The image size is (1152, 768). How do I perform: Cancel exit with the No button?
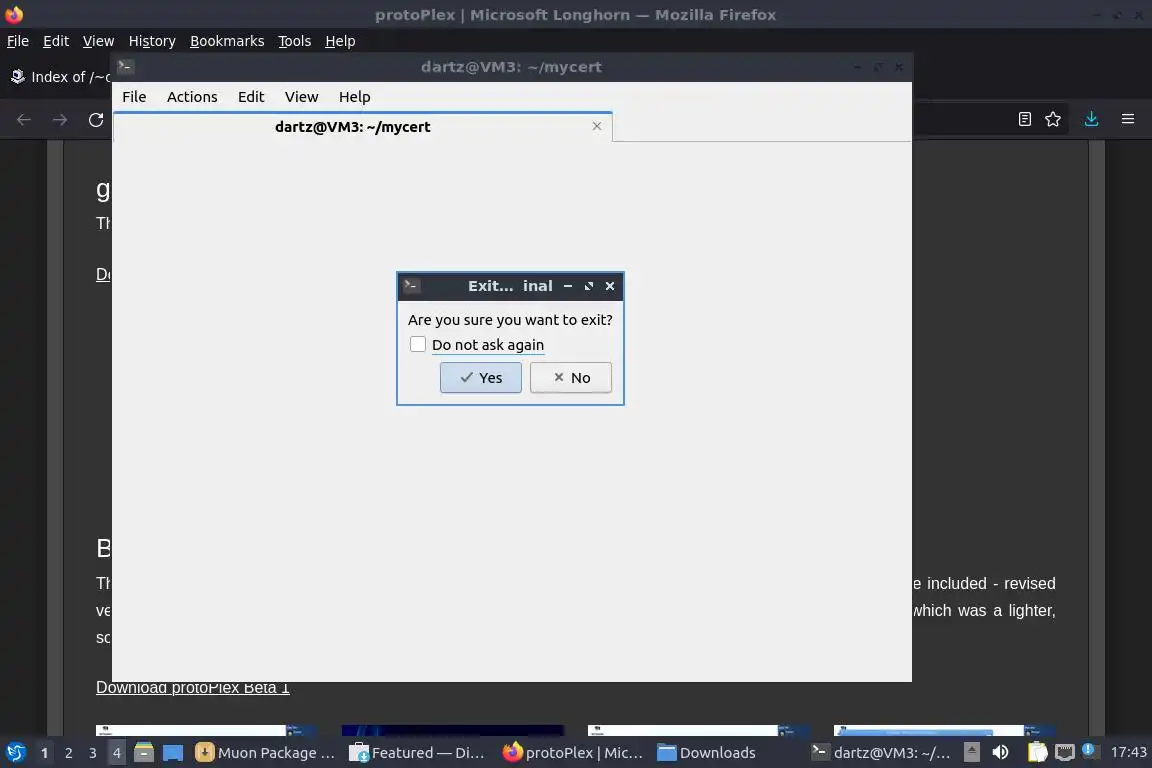[x=571, y=378]
